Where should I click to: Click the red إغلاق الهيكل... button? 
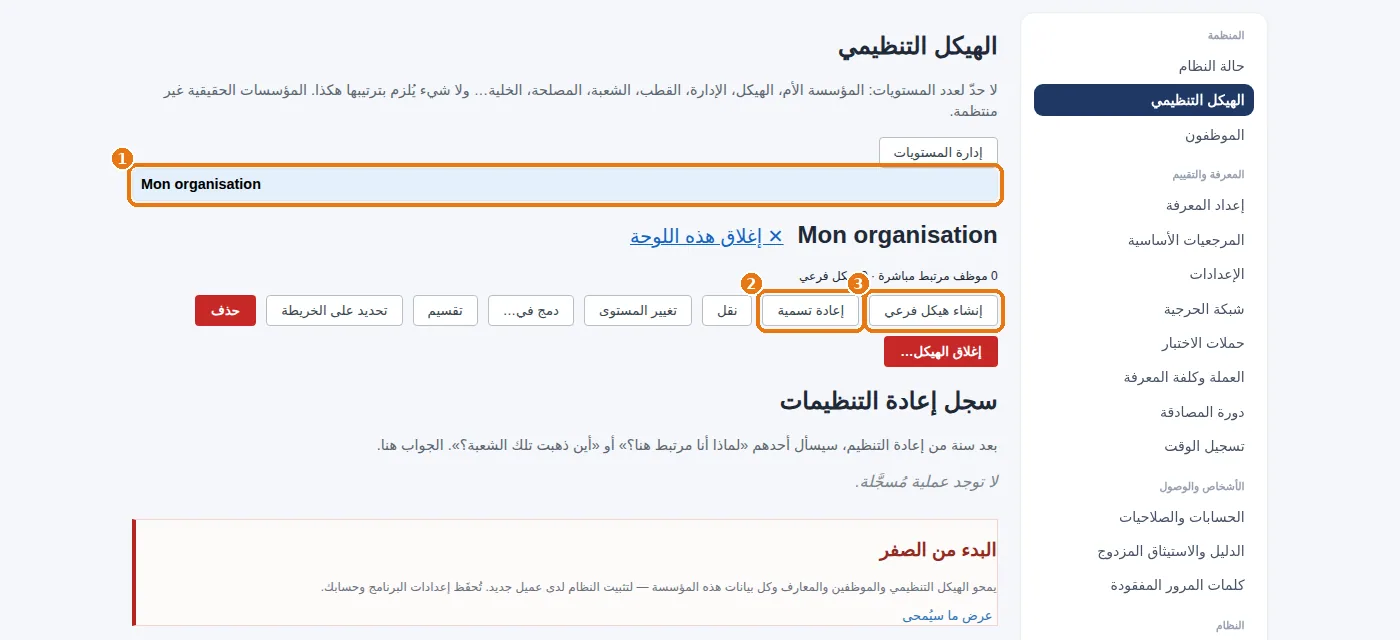tap(941, 352)
